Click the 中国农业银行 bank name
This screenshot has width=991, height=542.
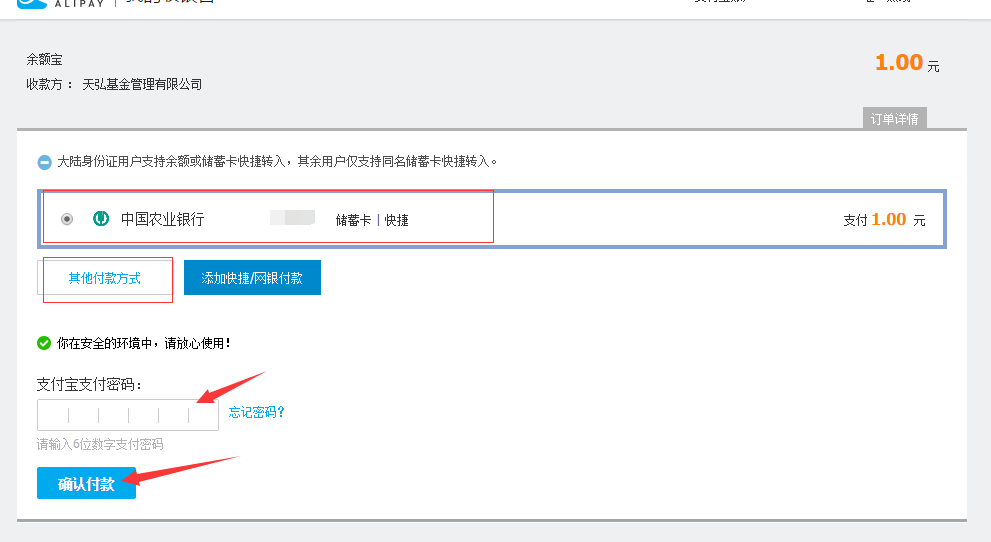[162, 219]
